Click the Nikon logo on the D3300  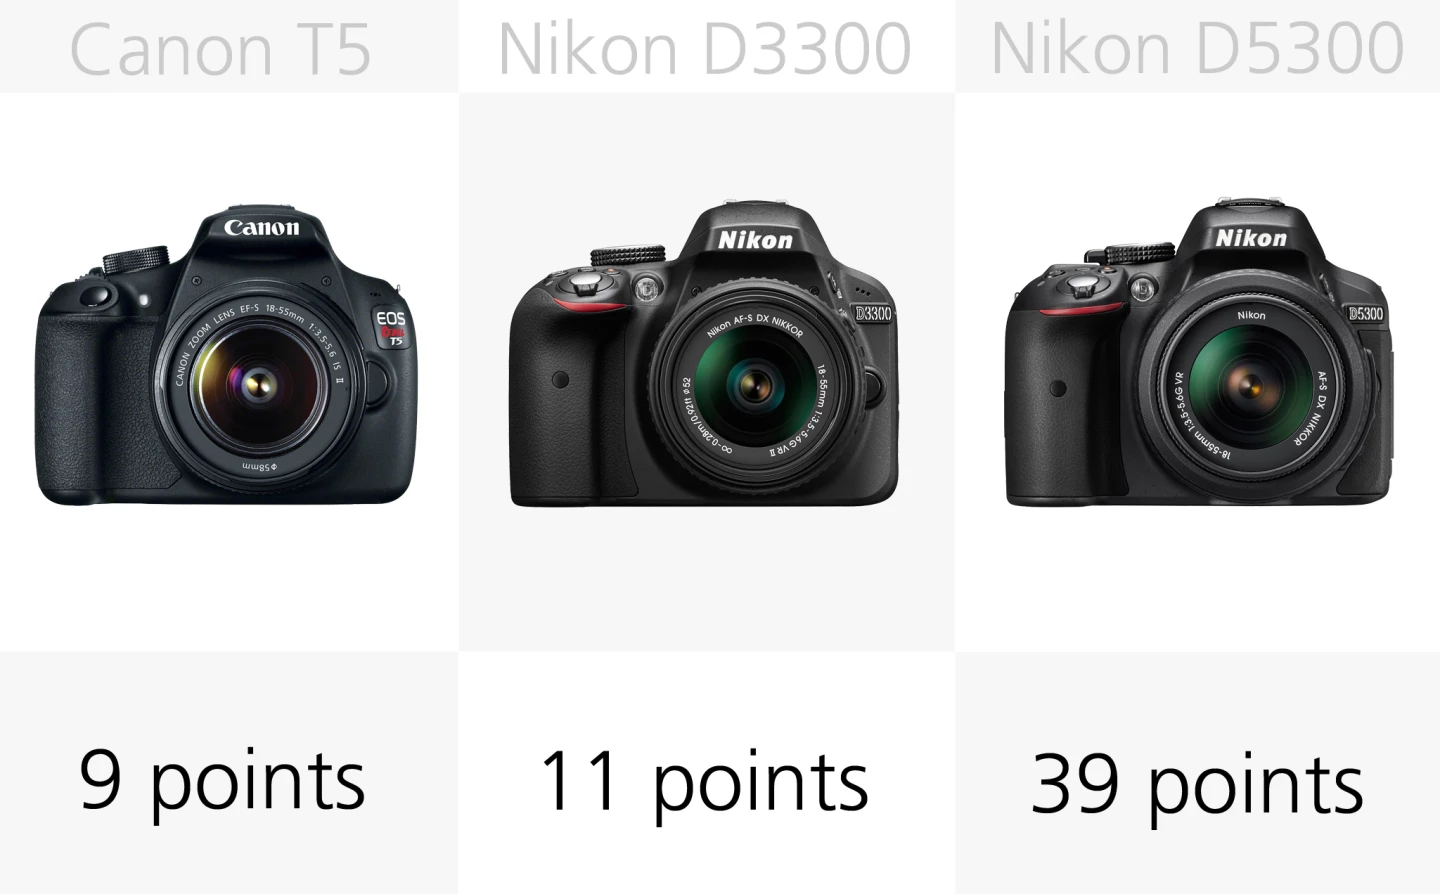click(755, 240)
